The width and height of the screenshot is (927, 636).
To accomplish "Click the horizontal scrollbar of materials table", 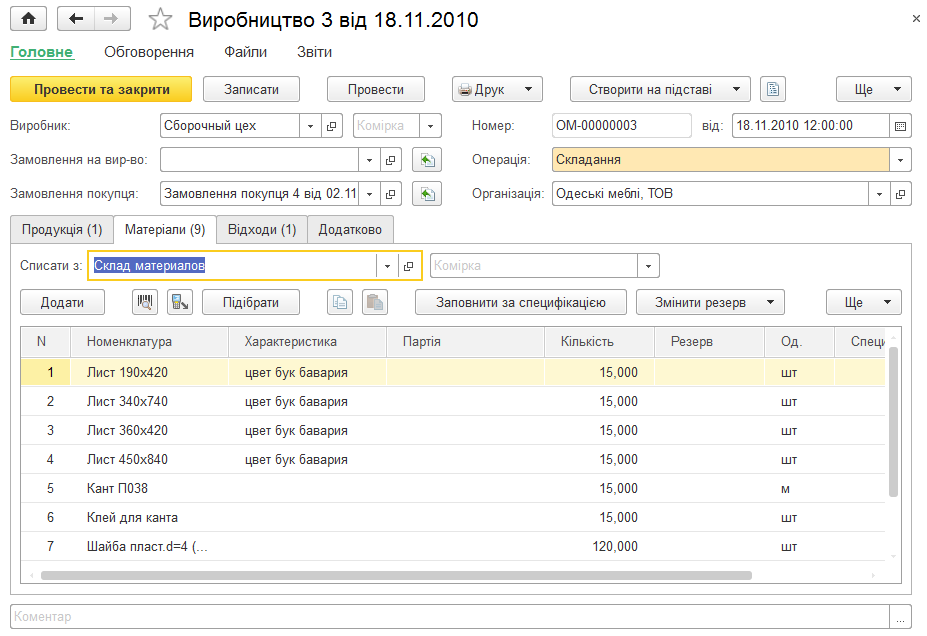I will [396, 575].
